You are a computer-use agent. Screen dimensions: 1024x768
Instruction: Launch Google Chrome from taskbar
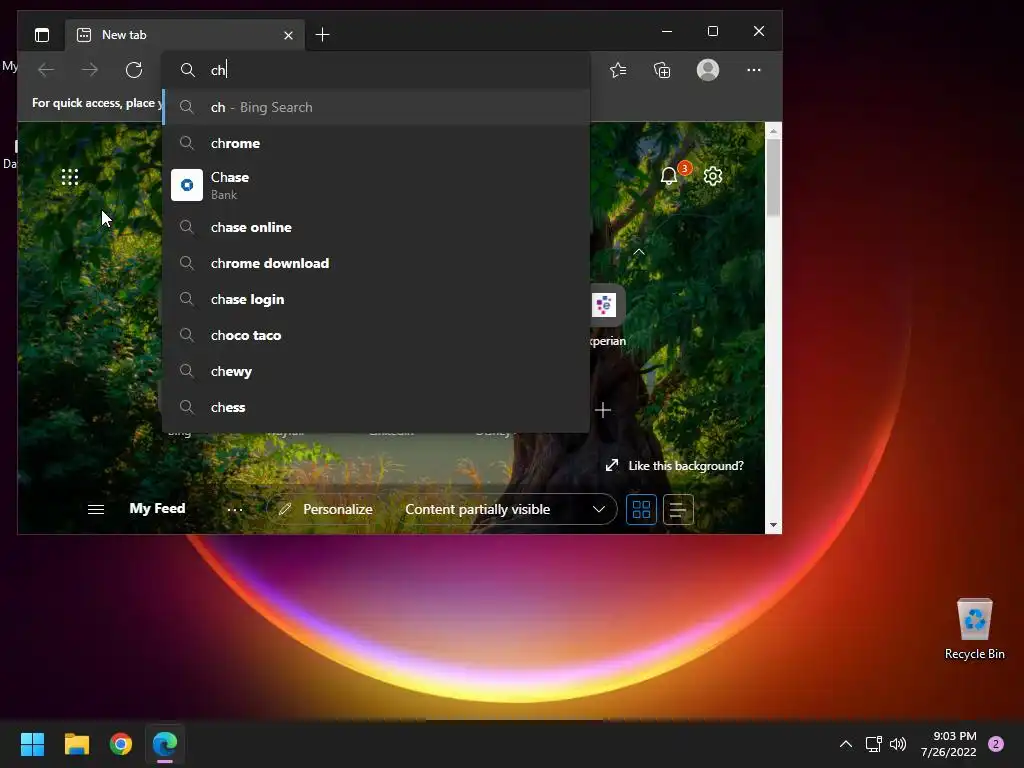coord(121,744)
